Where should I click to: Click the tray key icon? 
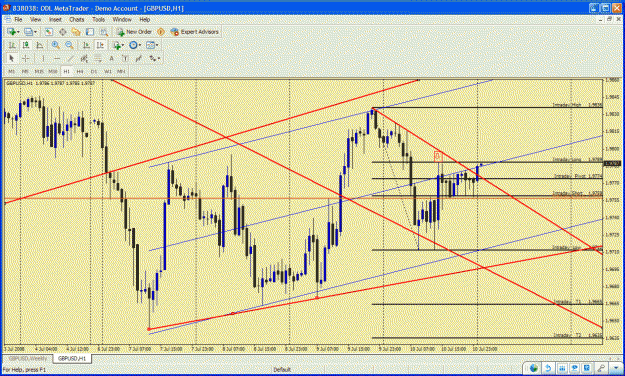click(x=601, y=368)
